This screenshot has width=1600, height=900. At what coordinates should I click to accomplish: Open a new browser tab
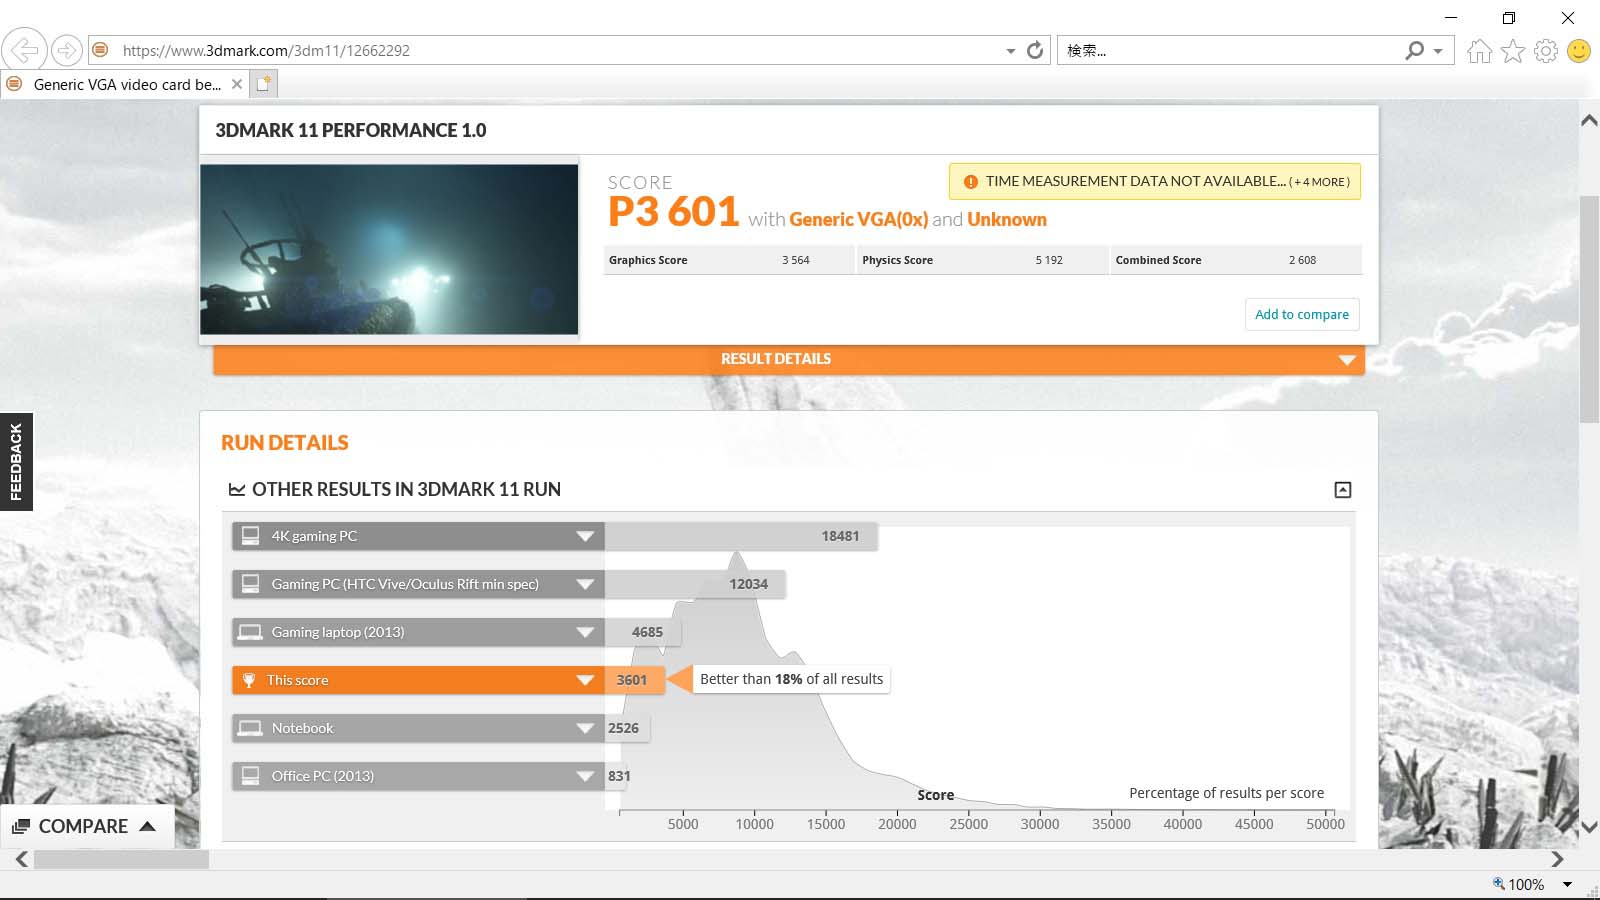tap(263, 84)
